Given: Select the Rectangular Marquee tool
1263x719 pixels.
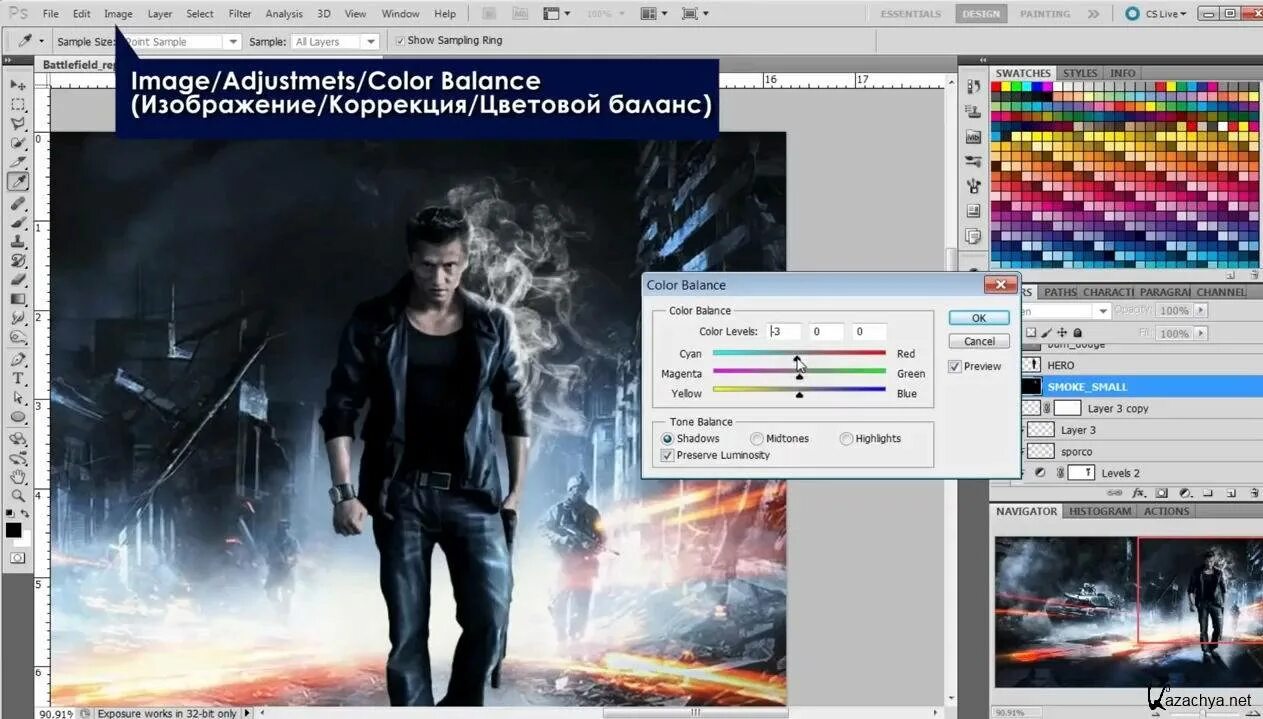Looking at the screenshot, I should pyautogui.click(x=18, y=104).
